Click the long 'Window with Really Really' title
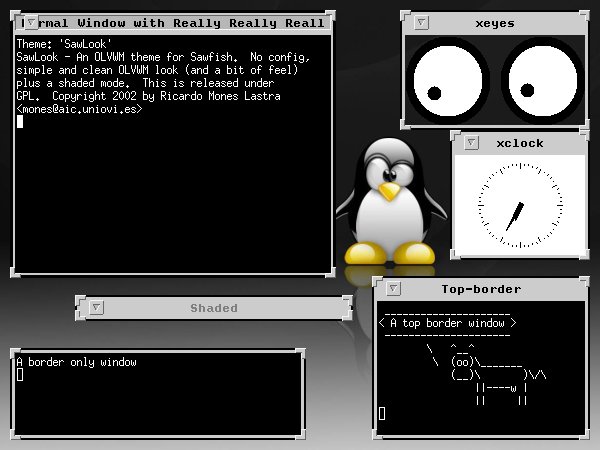The height and width of the screenshot is (450, 600). 173,23
